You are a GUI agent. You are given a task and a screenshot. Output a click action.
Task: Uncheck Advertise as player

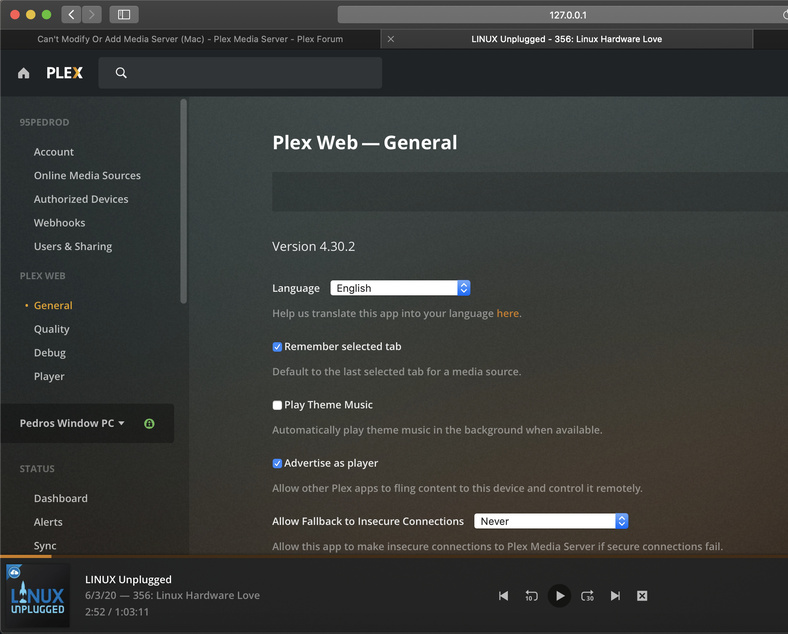point(277,463)
